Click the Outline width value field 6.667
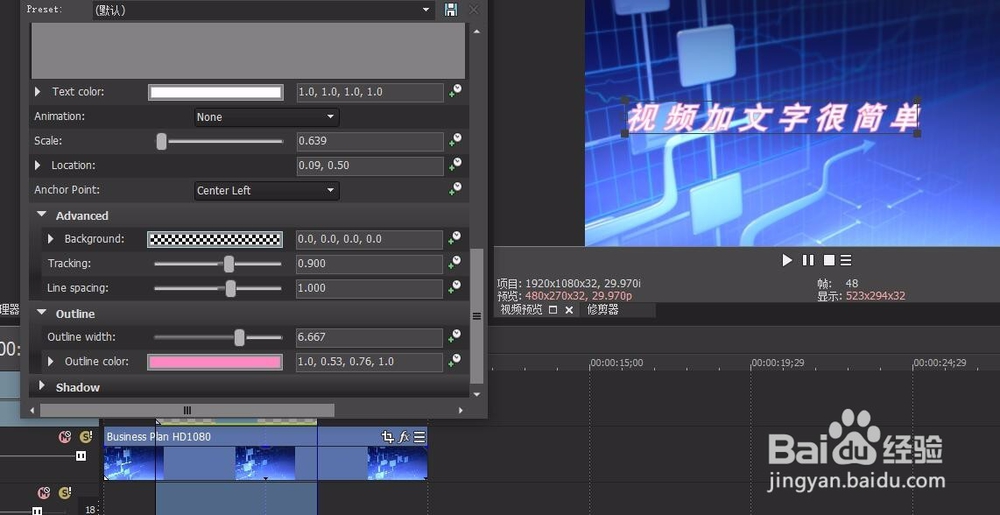The image size is (1000, 515). click(369, 337)
